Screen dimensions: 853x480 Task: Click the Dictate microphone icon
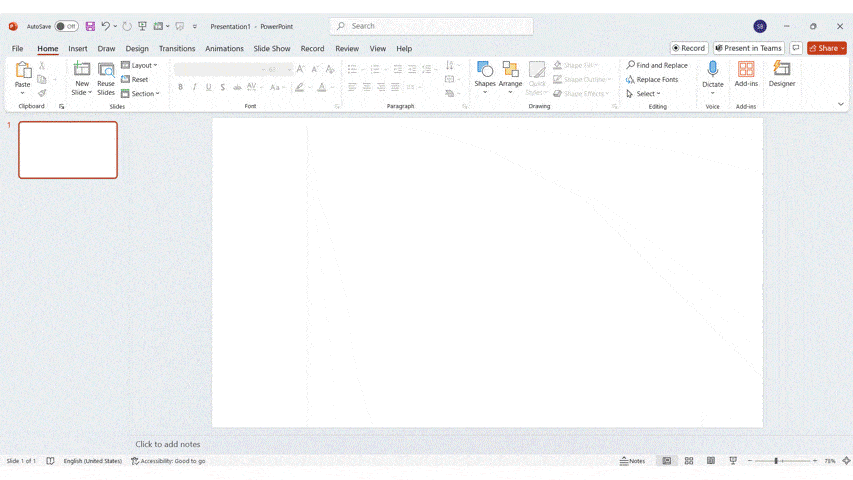713,69
